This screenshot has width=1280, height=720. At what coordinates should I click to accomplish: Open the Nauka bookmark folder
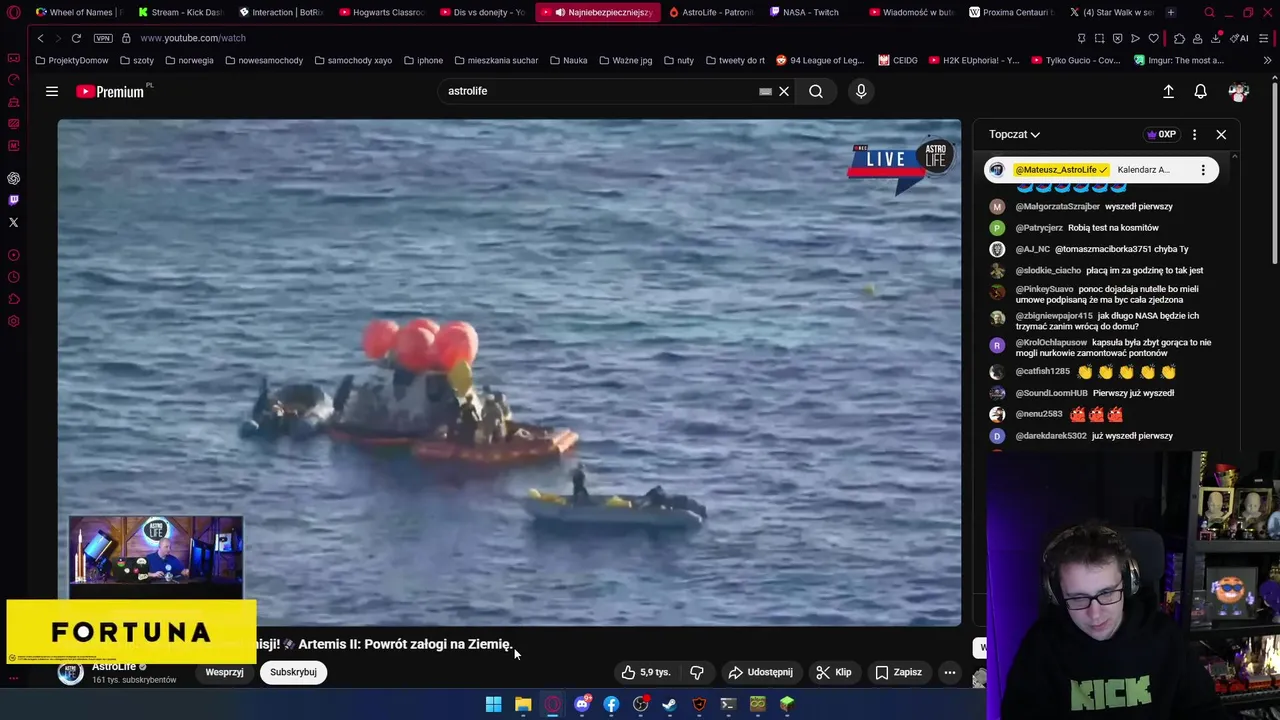(x=568, y=60)
